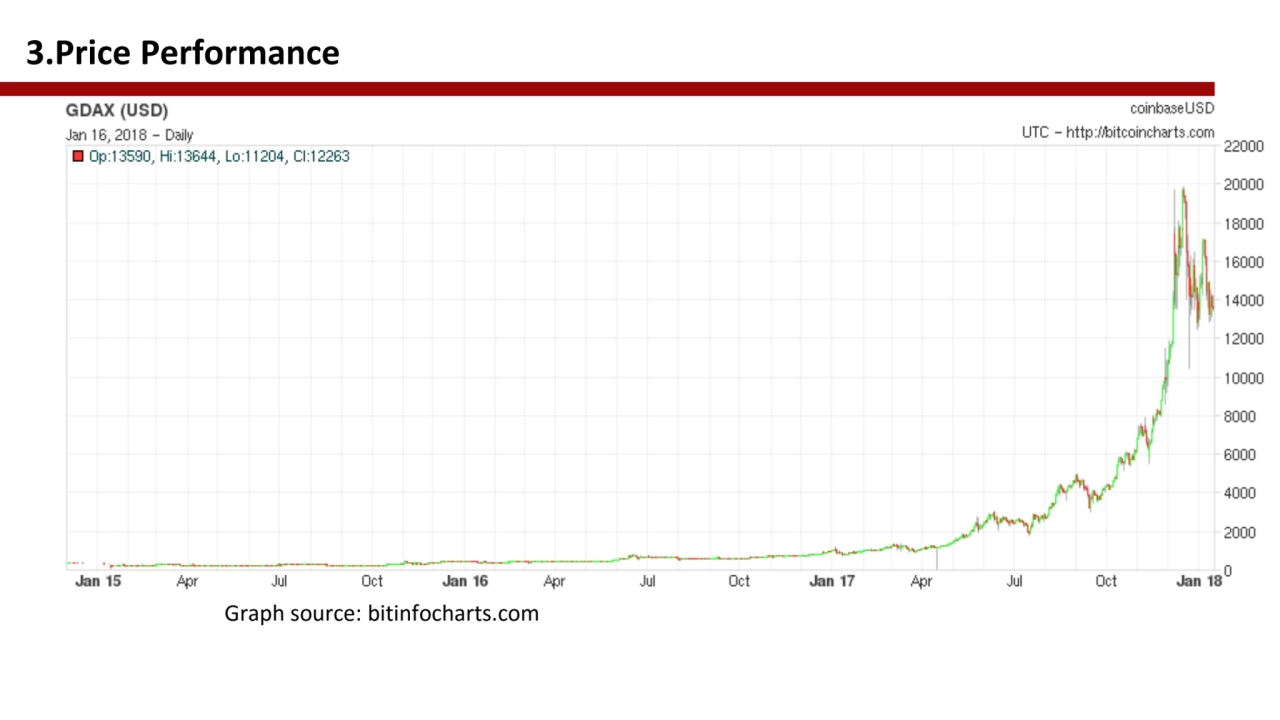The width and height of the screenshot is (1280, 720).
Task: Click the Jan 15 x-axis label
Action: [x=97, y=581]
